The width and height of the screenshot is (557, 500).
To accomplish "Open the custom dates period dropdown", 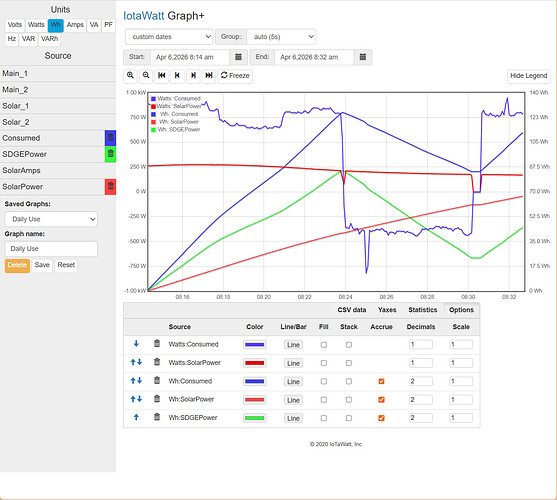I will coord(169,37).
